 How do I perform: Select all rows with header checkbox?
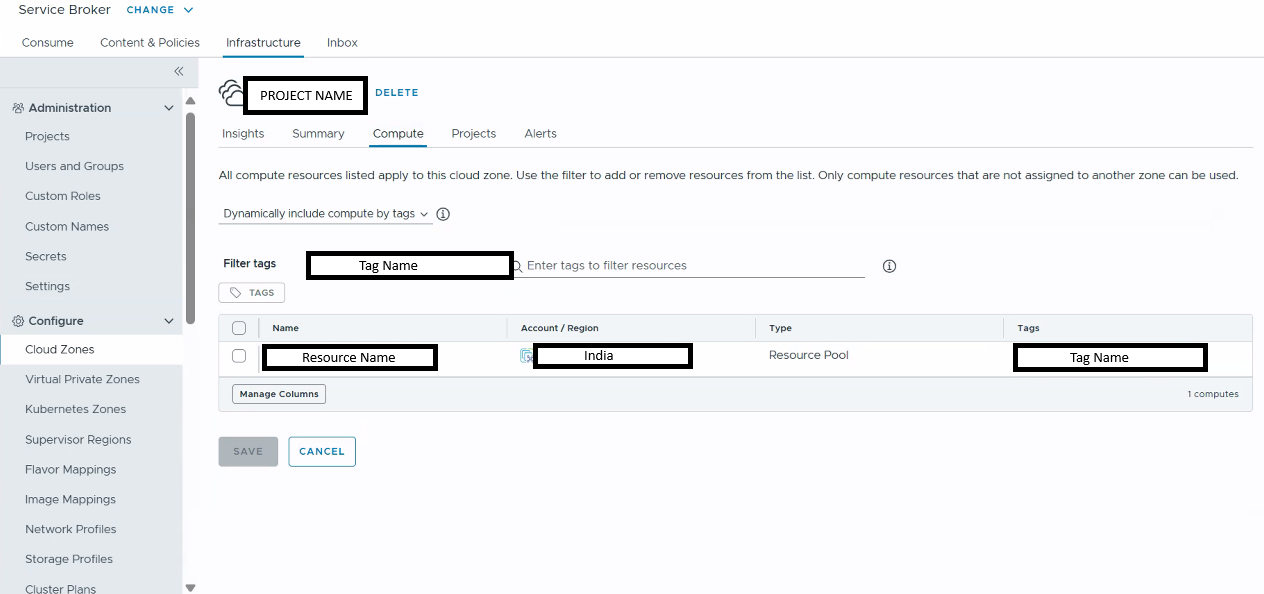click(x=239, y=328)
